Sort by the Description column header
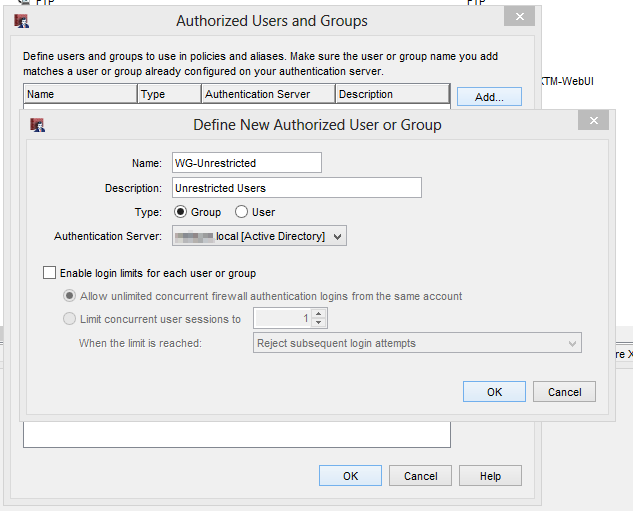 click(x=393, y=94)
